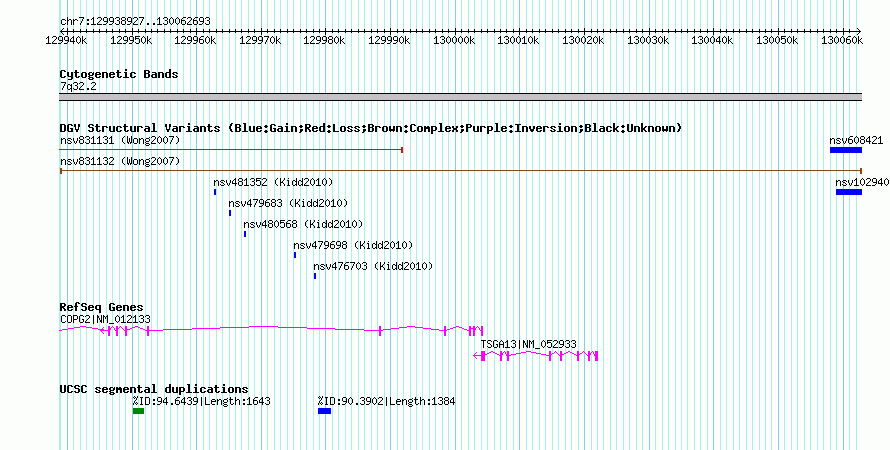Screen dimensions: 890x450
Task: Click the blue marker below nsv481352
Action: click(x=215, y=192)
